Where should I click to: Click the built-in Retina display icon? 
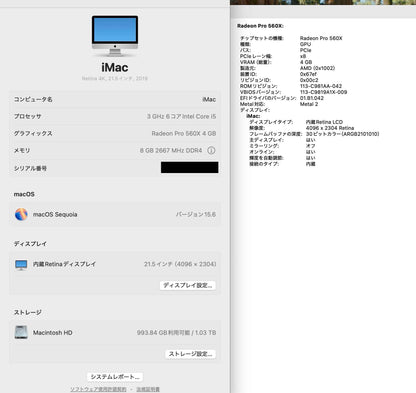(21, 265)
